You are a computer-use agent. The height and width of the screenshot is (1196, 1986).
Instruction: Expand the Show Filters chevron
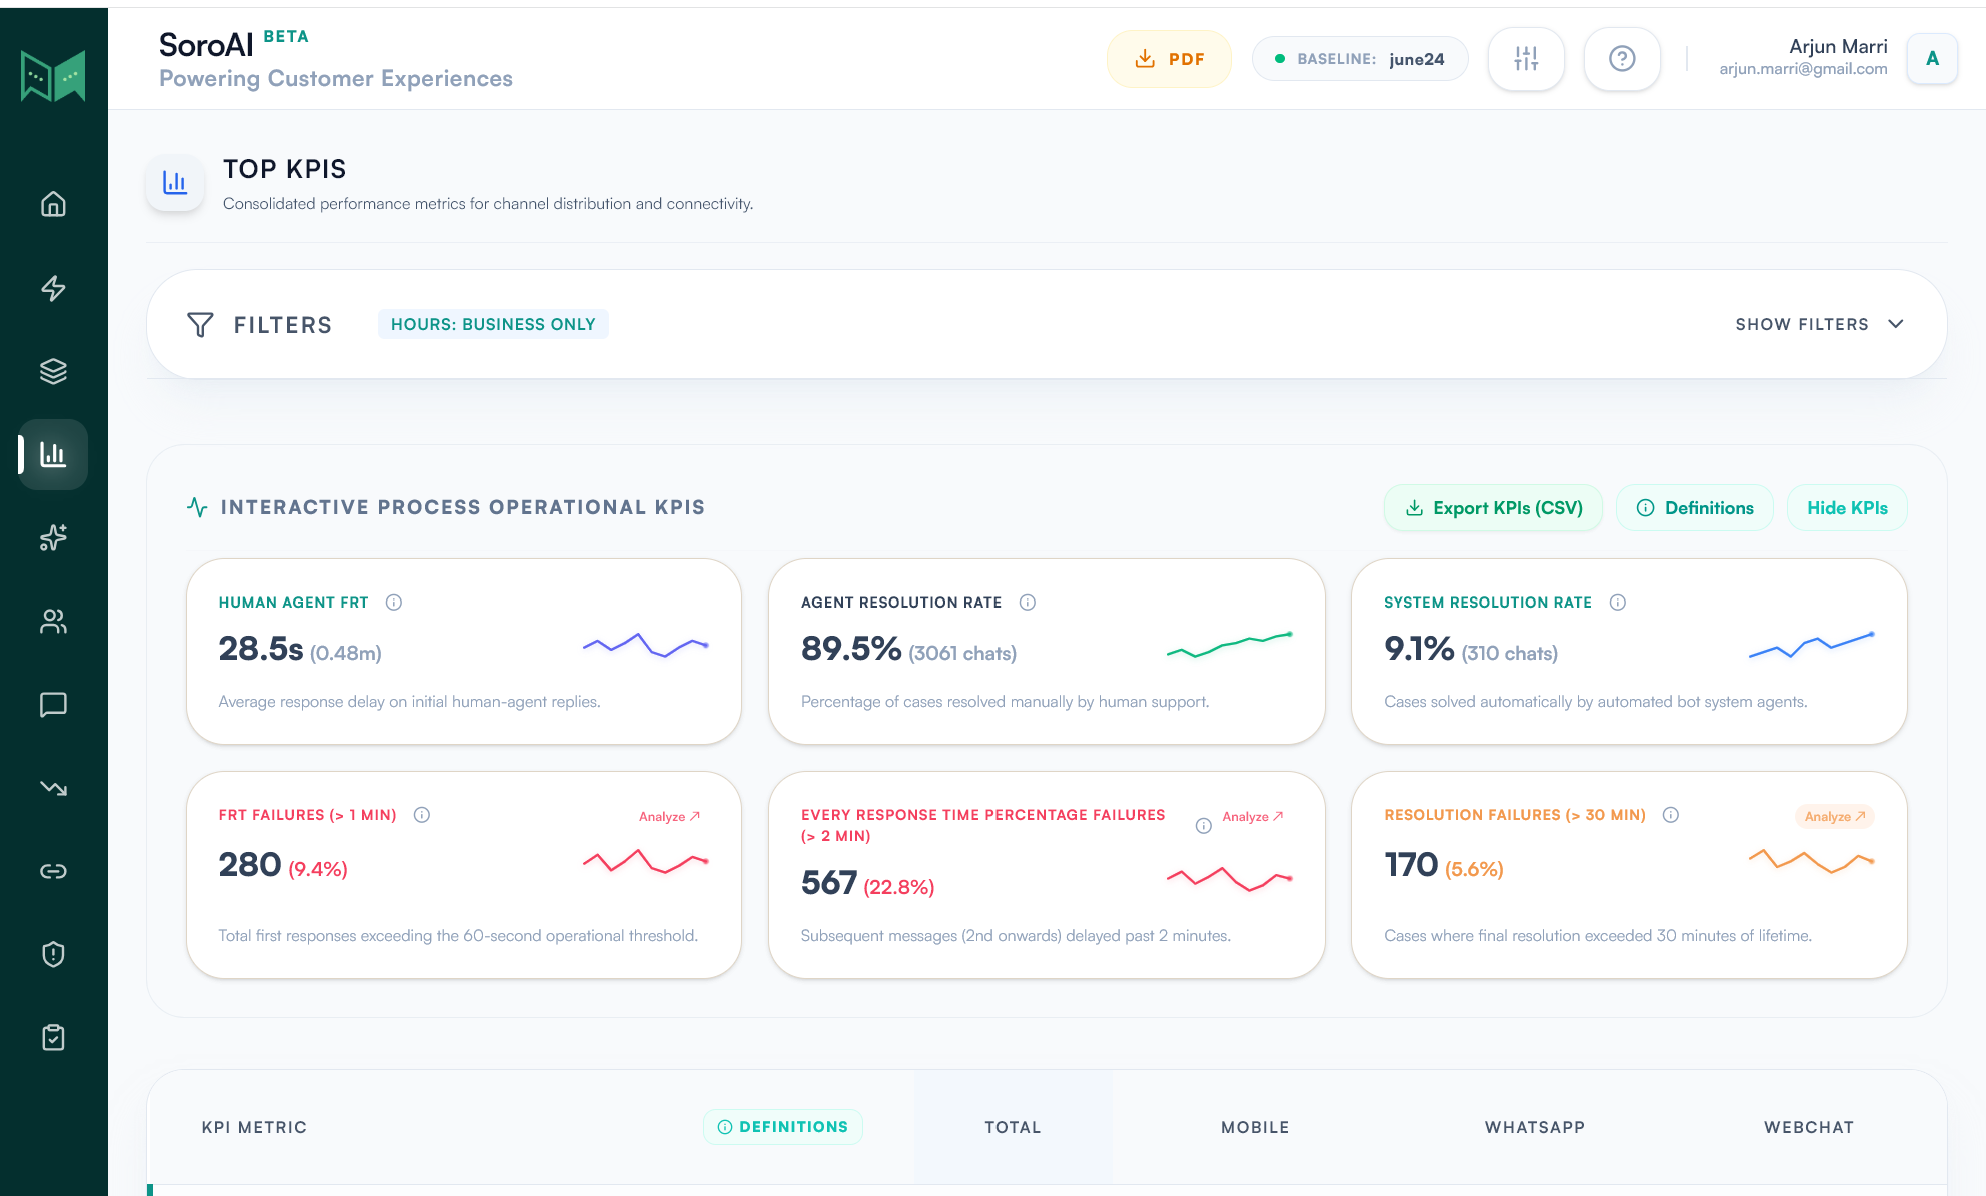point(1895,324)
